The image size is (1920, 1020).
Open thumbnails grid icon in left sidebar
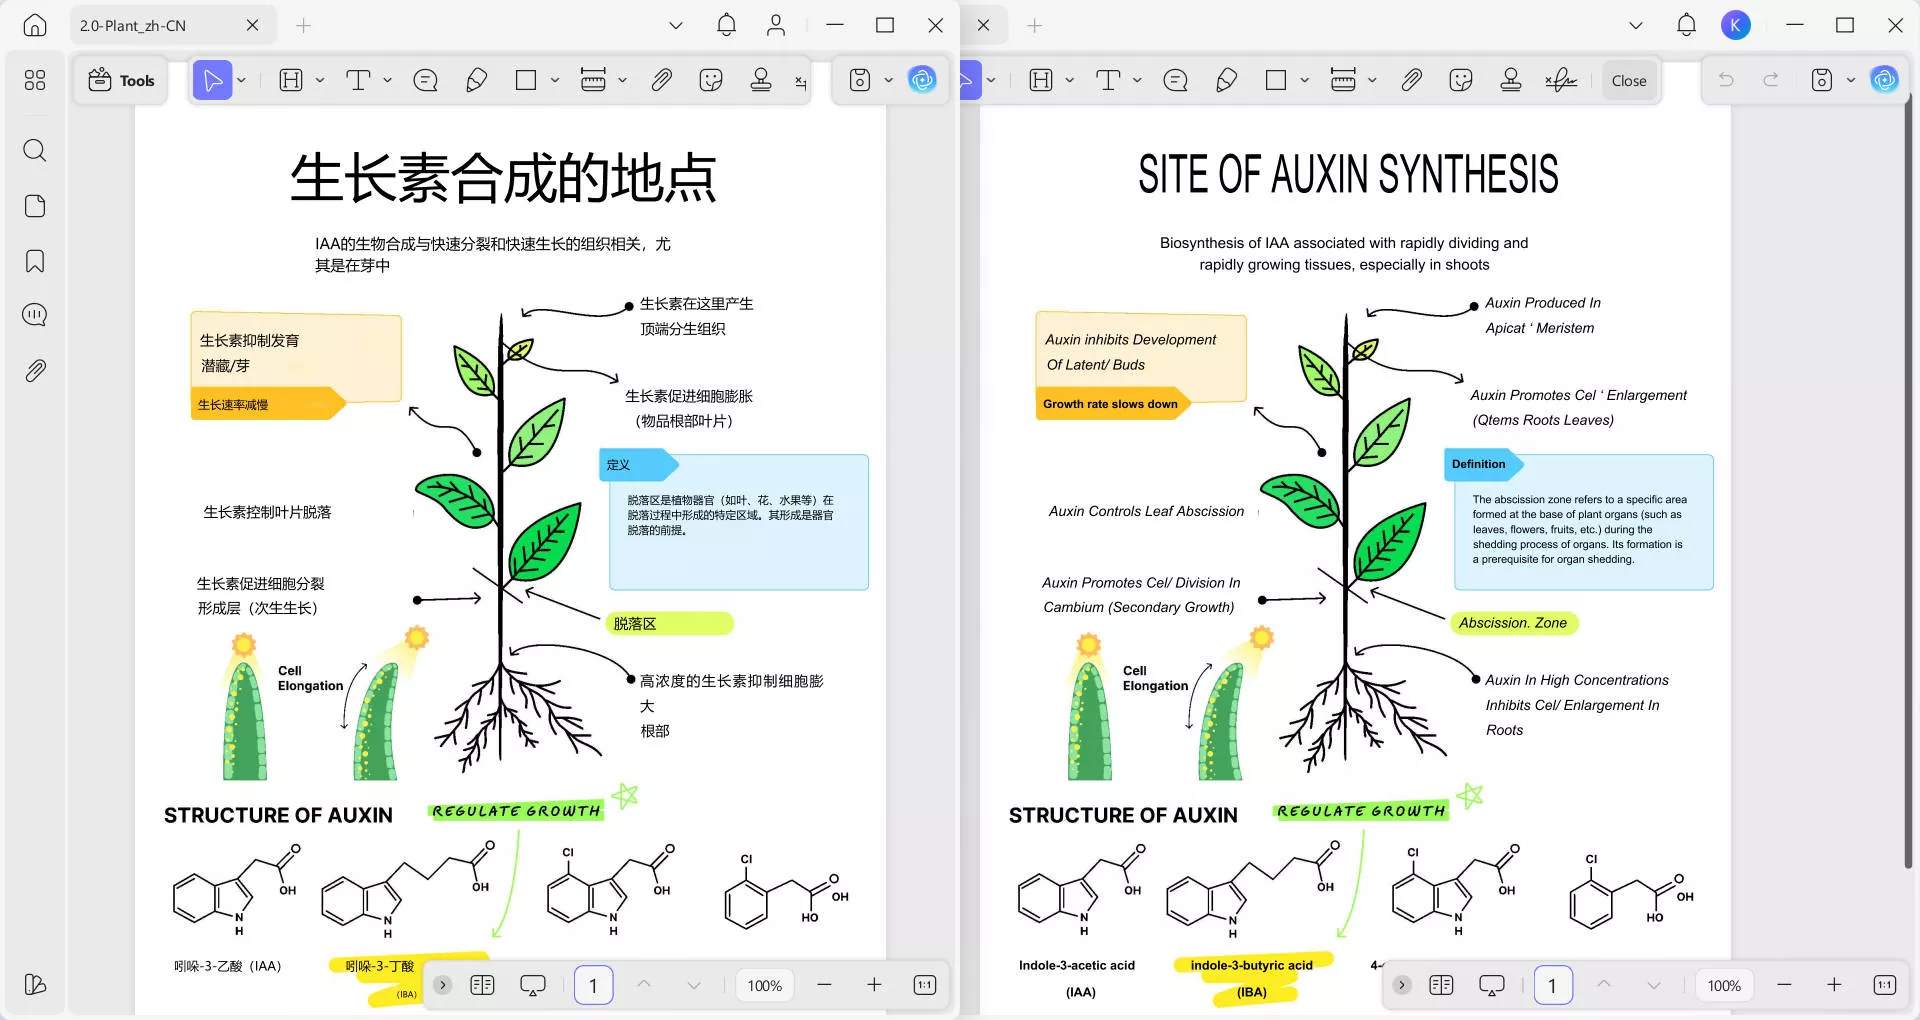click(35, 80)
